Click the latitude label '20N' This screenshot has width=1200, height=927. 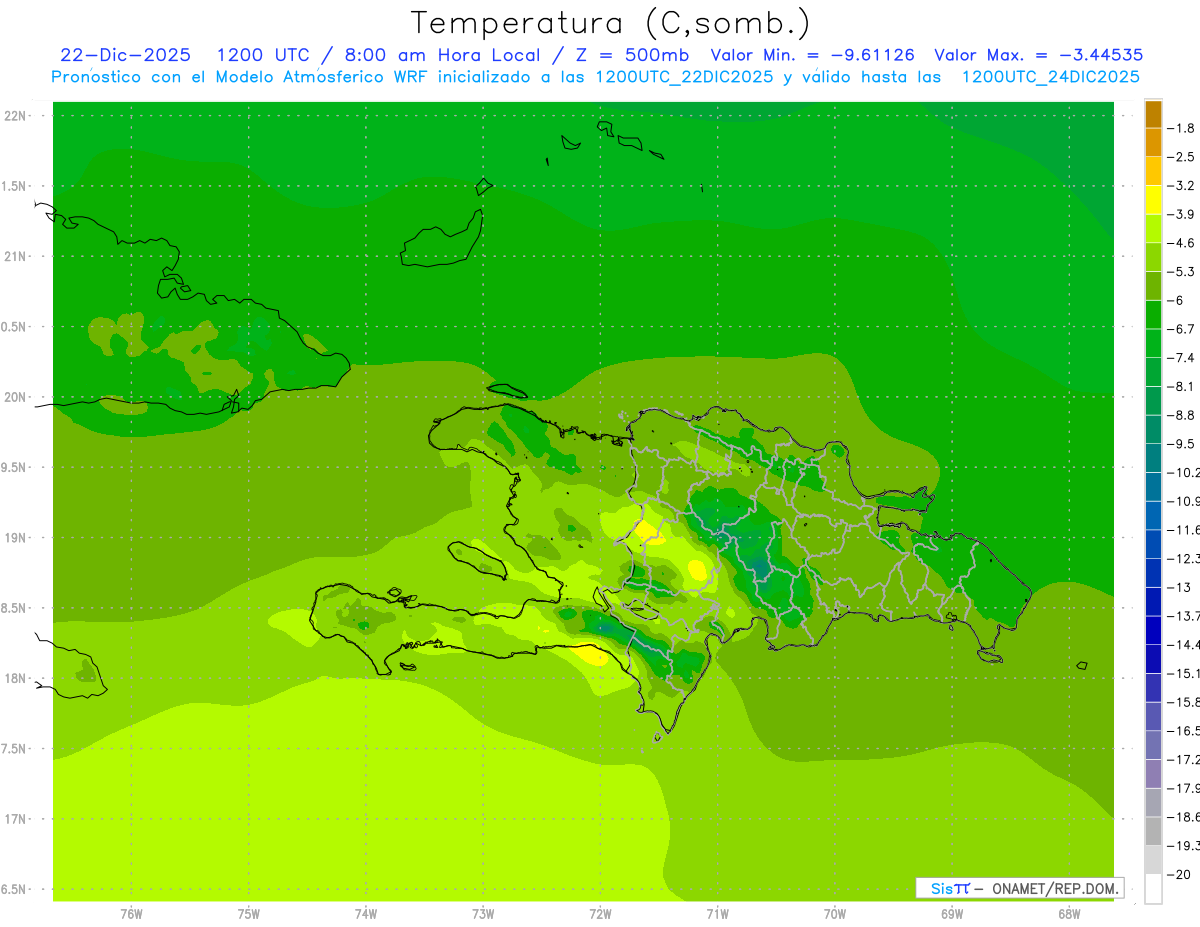[16, 397]
